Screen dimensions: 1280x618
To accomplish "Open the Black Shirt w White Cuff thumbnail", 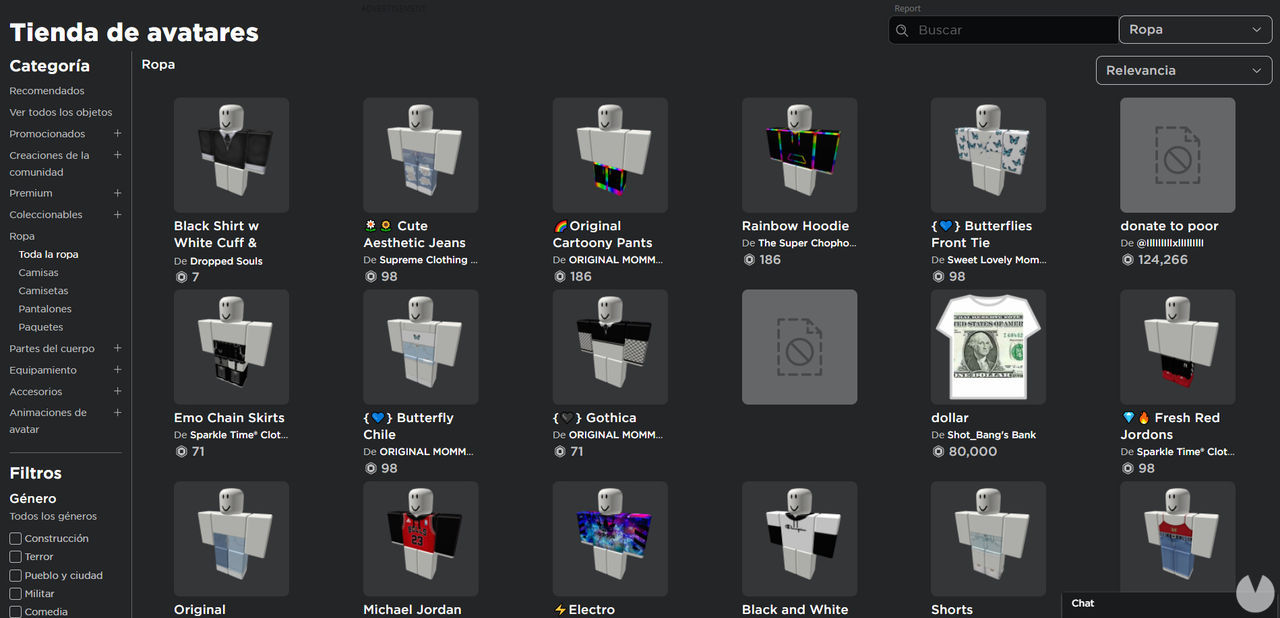I will pos(231,155).
